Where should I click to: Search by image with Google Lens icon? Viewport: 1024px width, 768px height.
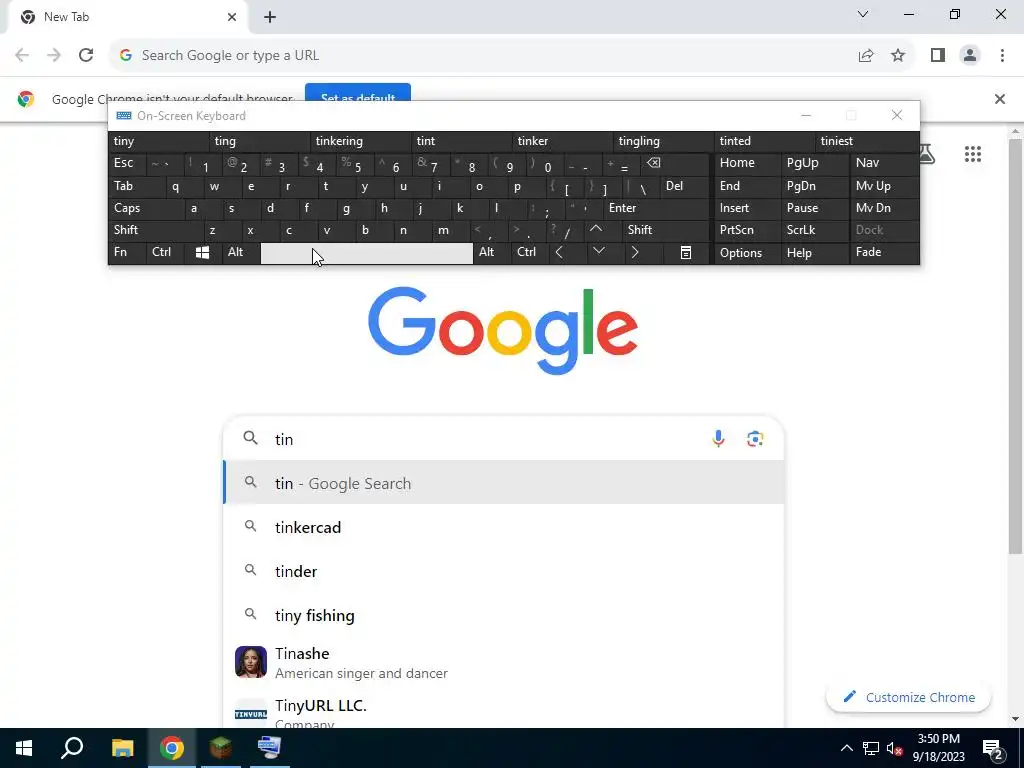(x=755, y=439)
